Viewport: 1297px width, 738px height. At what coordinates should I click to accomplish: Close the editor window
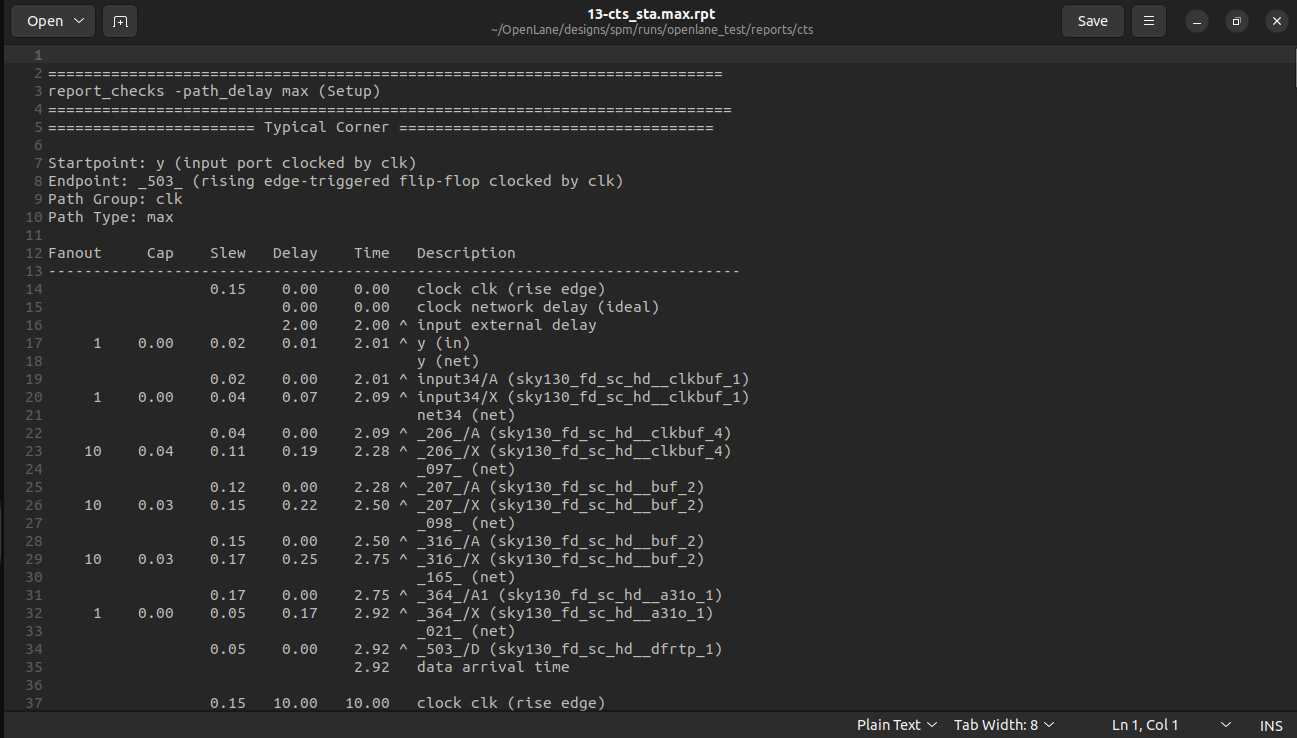1276,20
